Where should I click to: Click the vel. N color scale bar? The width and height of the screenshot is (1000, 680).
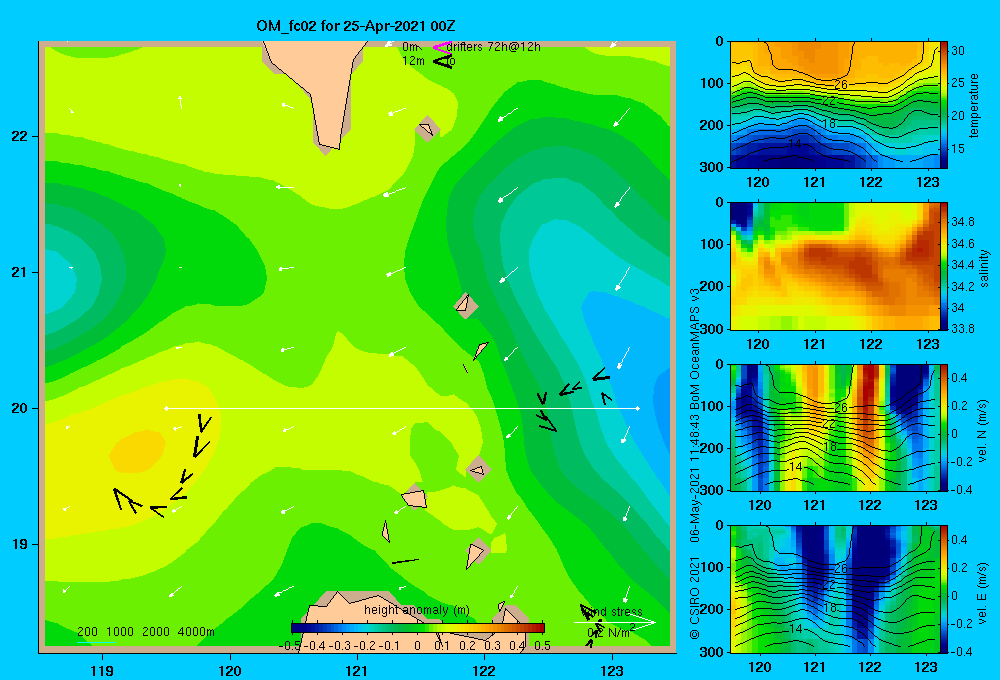(944, 427)
